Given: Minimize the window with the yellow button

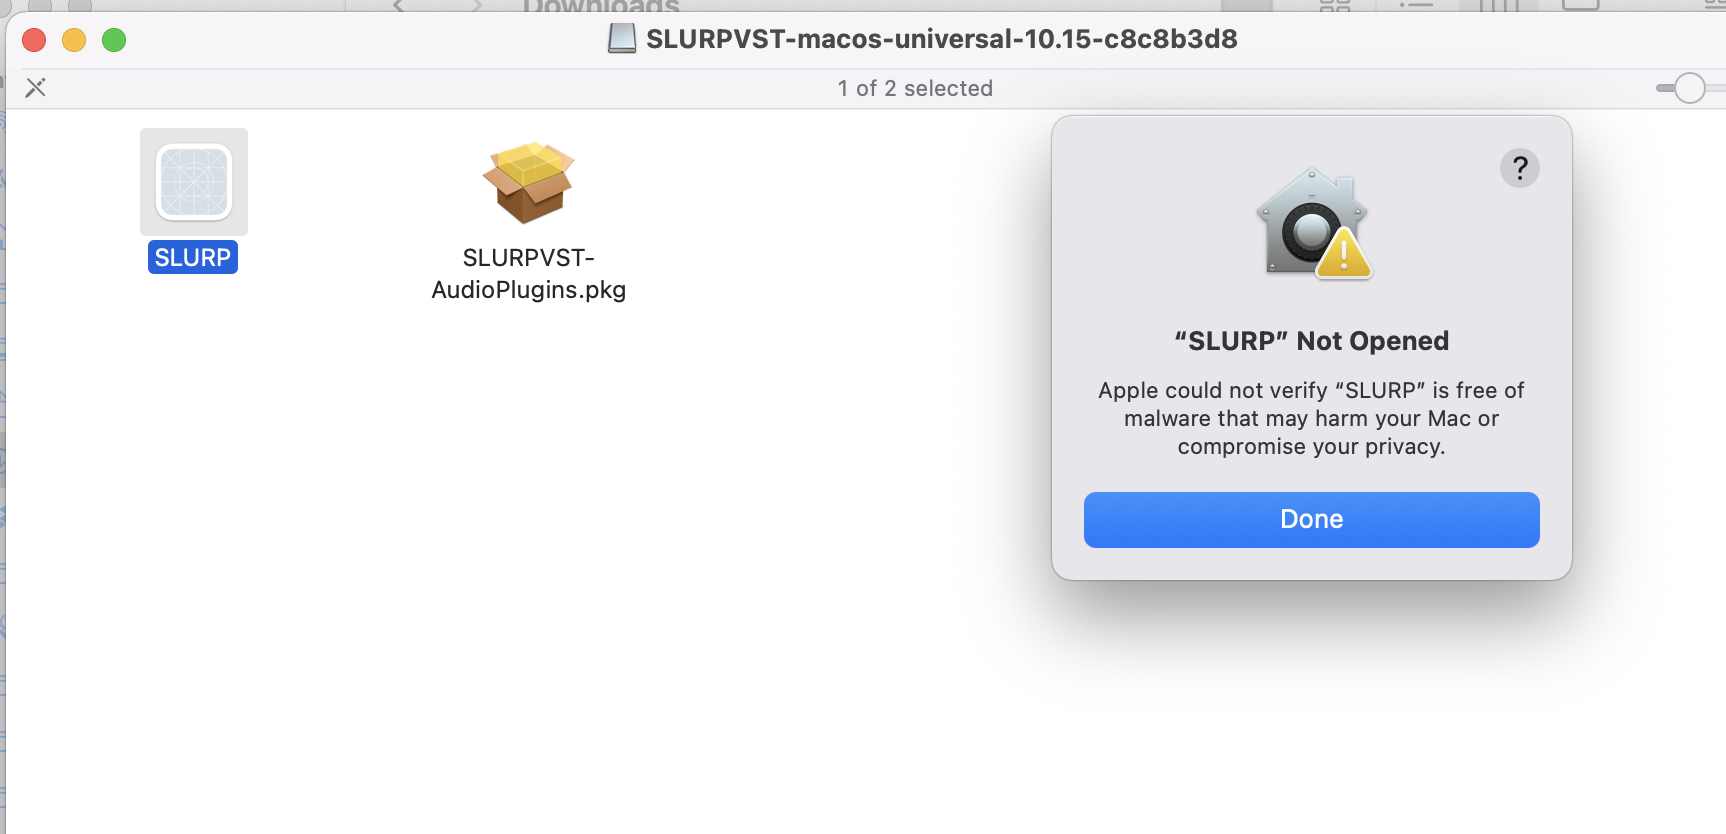Looking at the screenshot, I should [74, 40].
